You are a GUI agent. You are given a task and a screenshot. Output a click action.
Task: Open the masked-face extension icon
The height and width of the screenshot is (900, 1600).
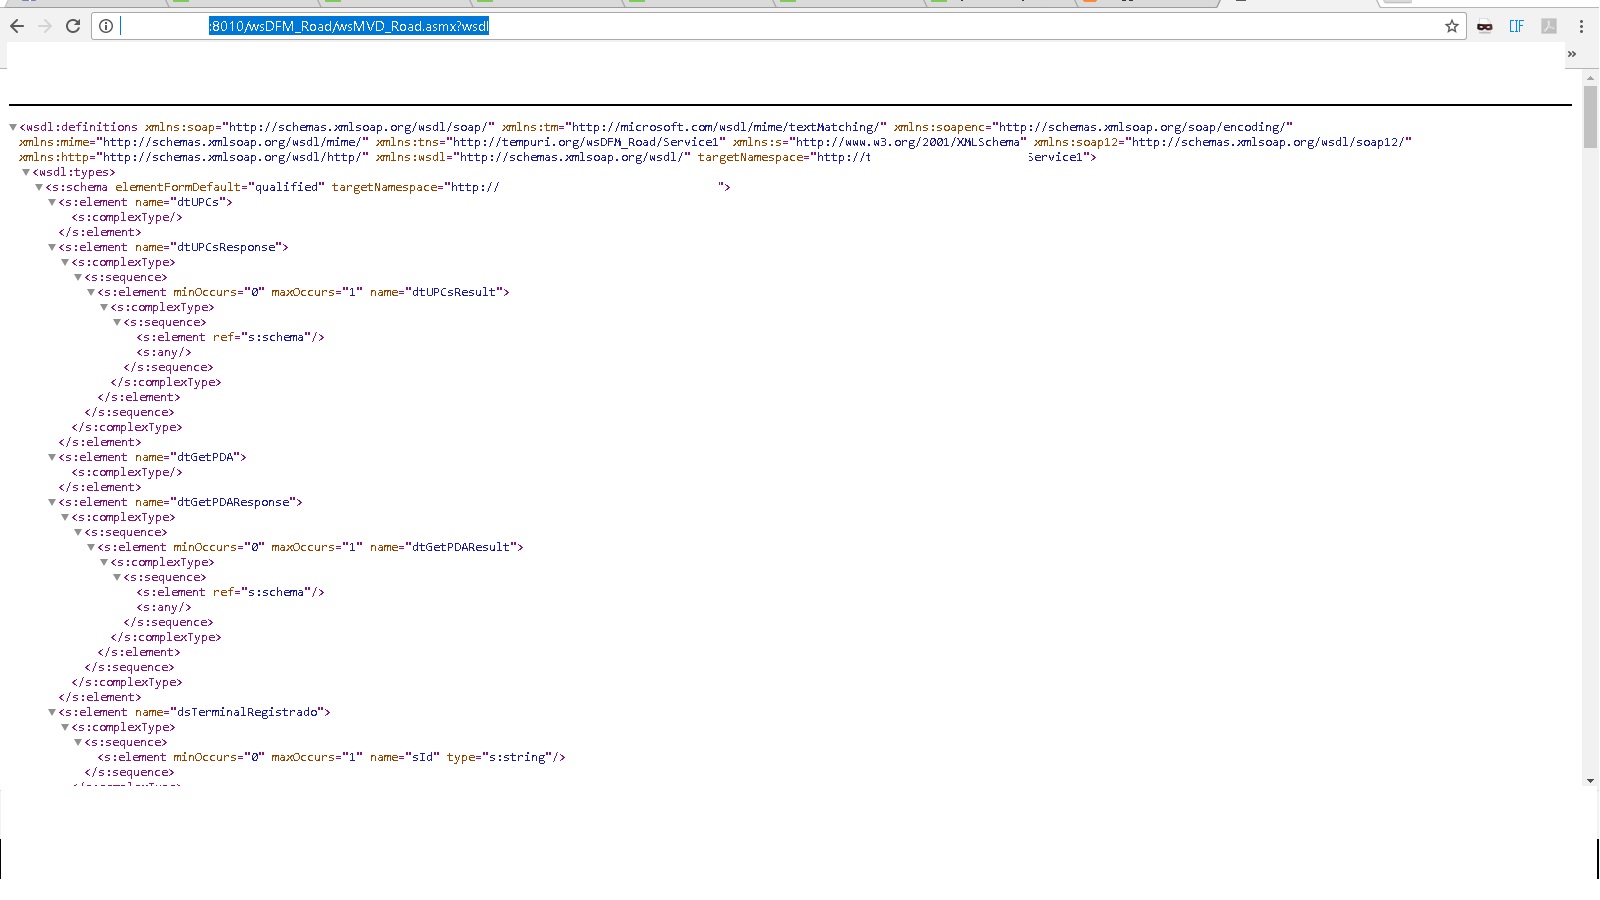(1485, 26)
